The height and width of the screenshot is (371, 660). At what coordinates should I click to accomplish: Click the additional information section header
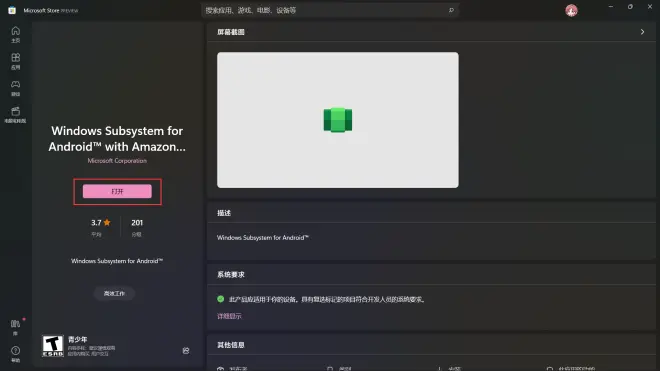click(231, 345)
